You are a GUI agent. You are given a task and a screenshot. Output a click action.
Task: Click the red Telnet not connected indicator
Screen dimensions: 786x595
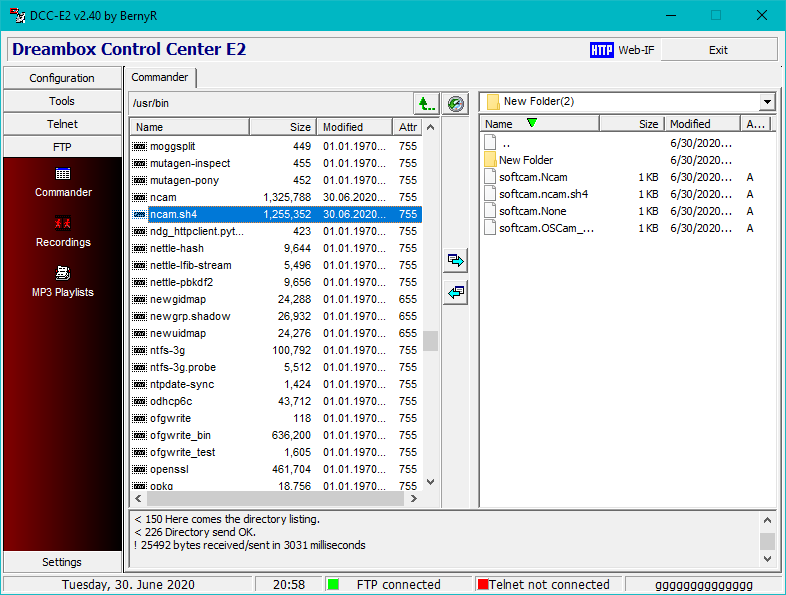(x=483, y=584)
